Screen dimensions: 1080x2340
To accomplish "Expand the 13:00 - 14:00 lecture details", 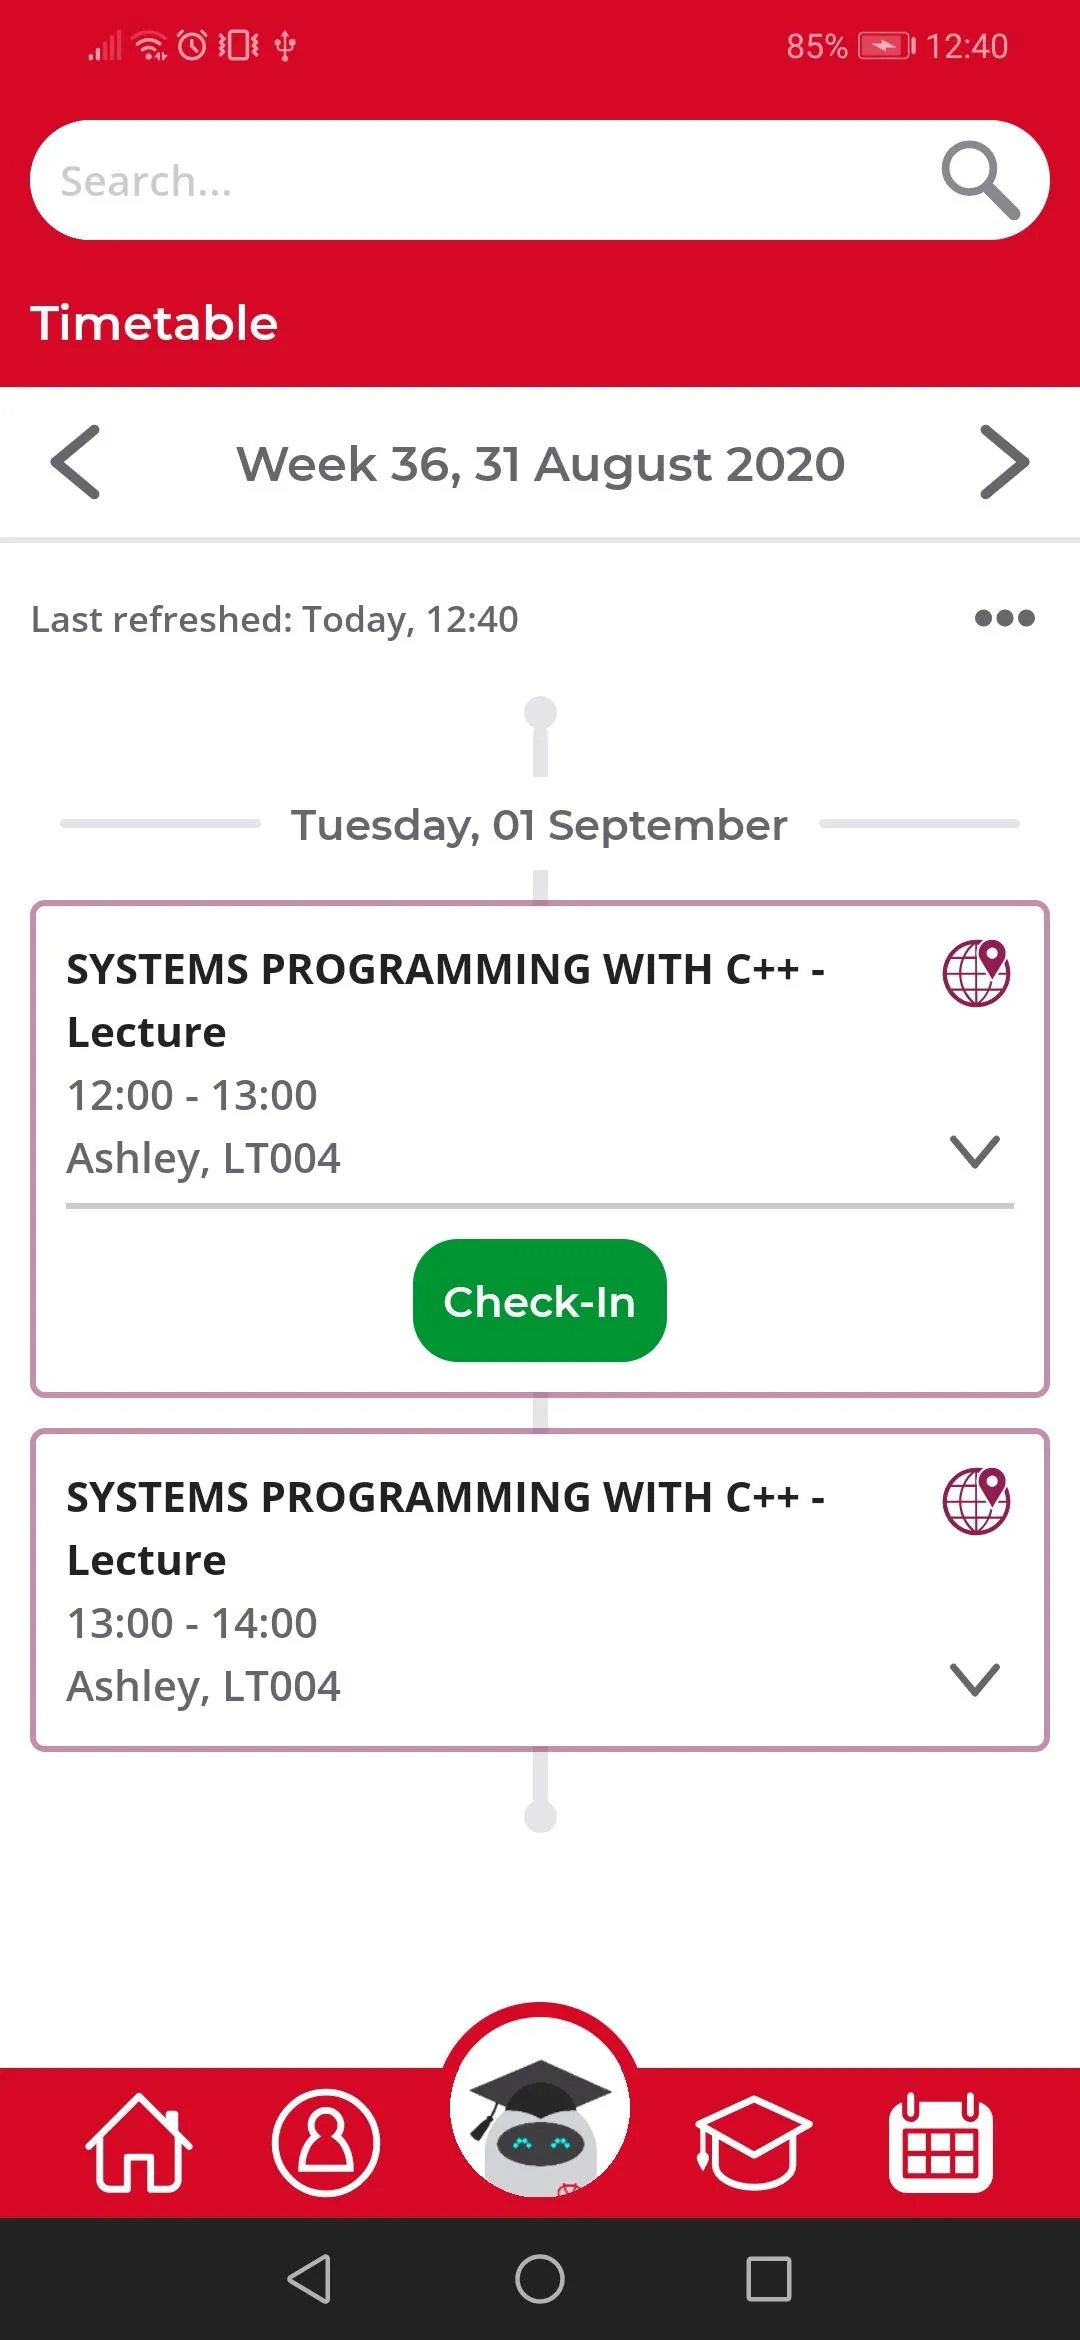I will [975, 1680].
